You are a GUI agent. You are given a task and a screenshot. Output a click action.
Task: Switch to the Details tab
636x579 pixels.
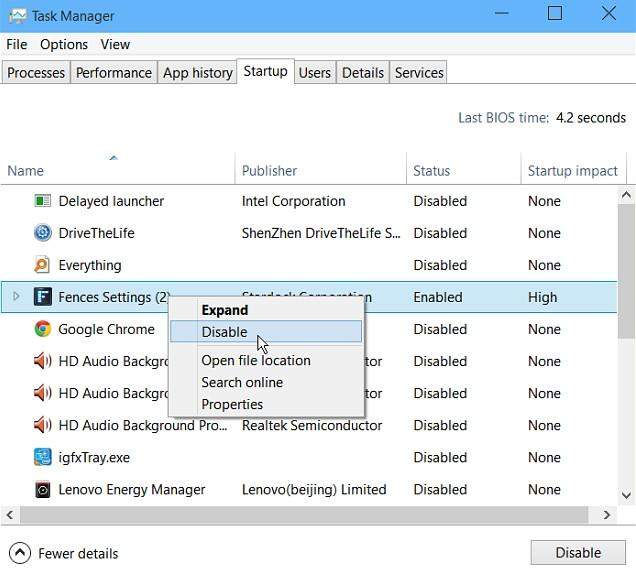click(363, 73)
